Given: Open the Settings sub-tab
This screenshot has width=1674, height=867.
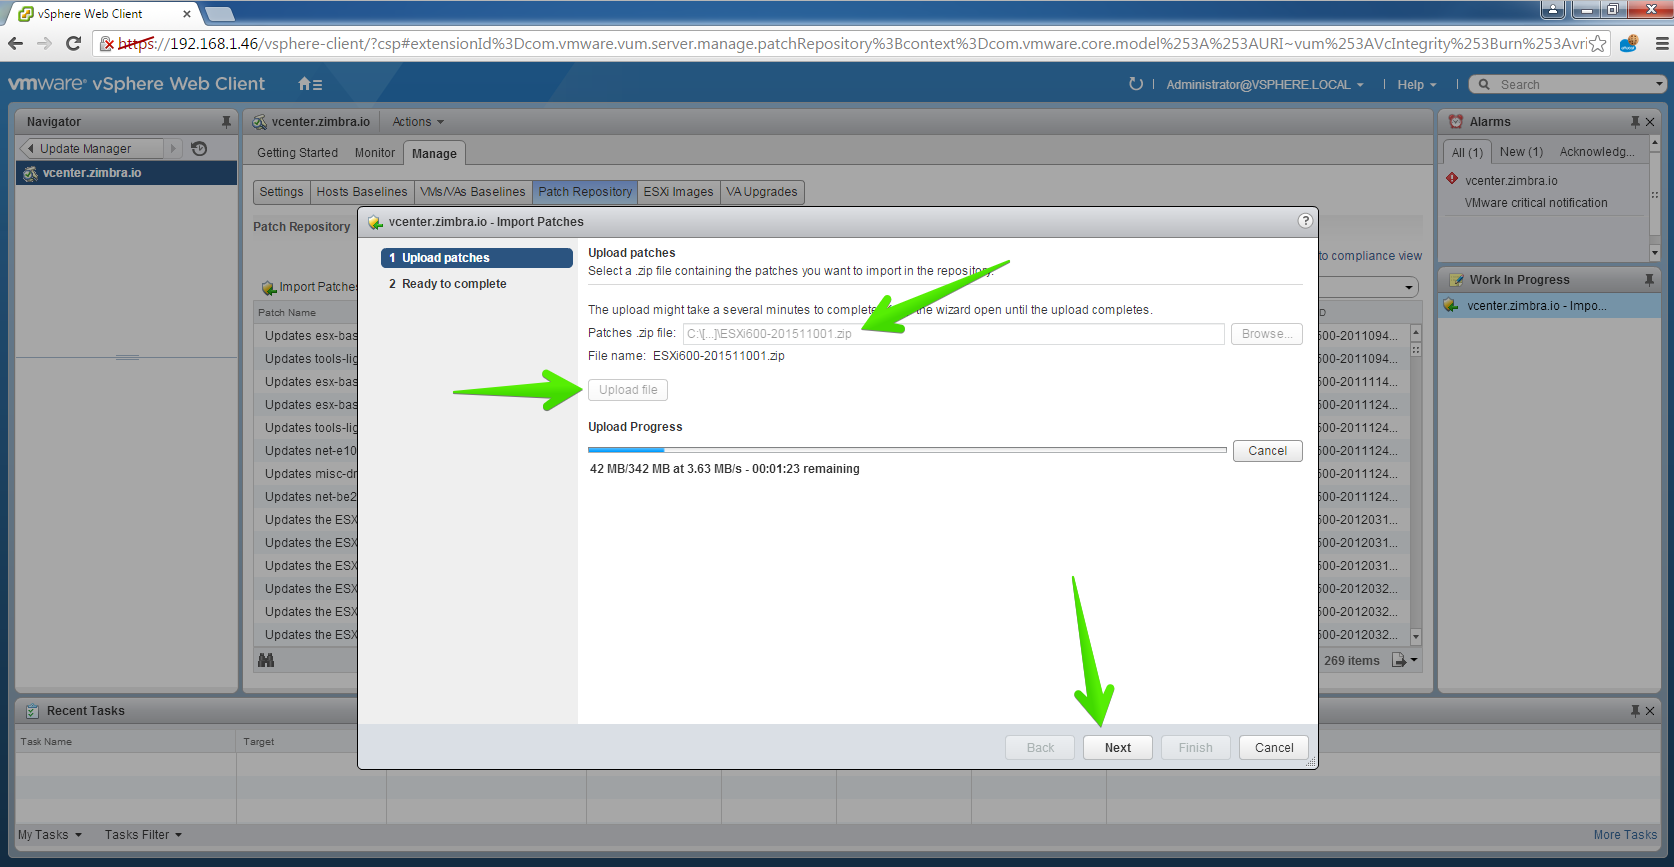Looking at the screenshot, I should [x=281, y=192].
